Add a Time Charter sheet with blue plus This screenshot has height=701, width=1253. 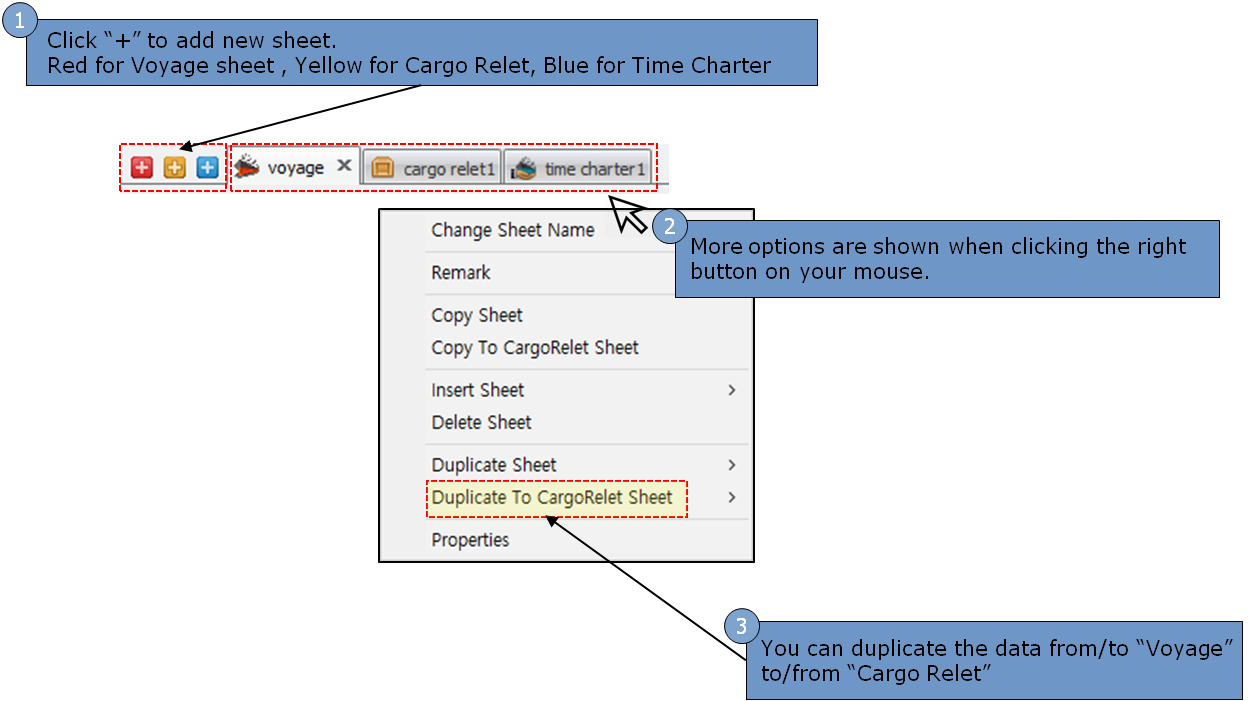pos(207,168)
